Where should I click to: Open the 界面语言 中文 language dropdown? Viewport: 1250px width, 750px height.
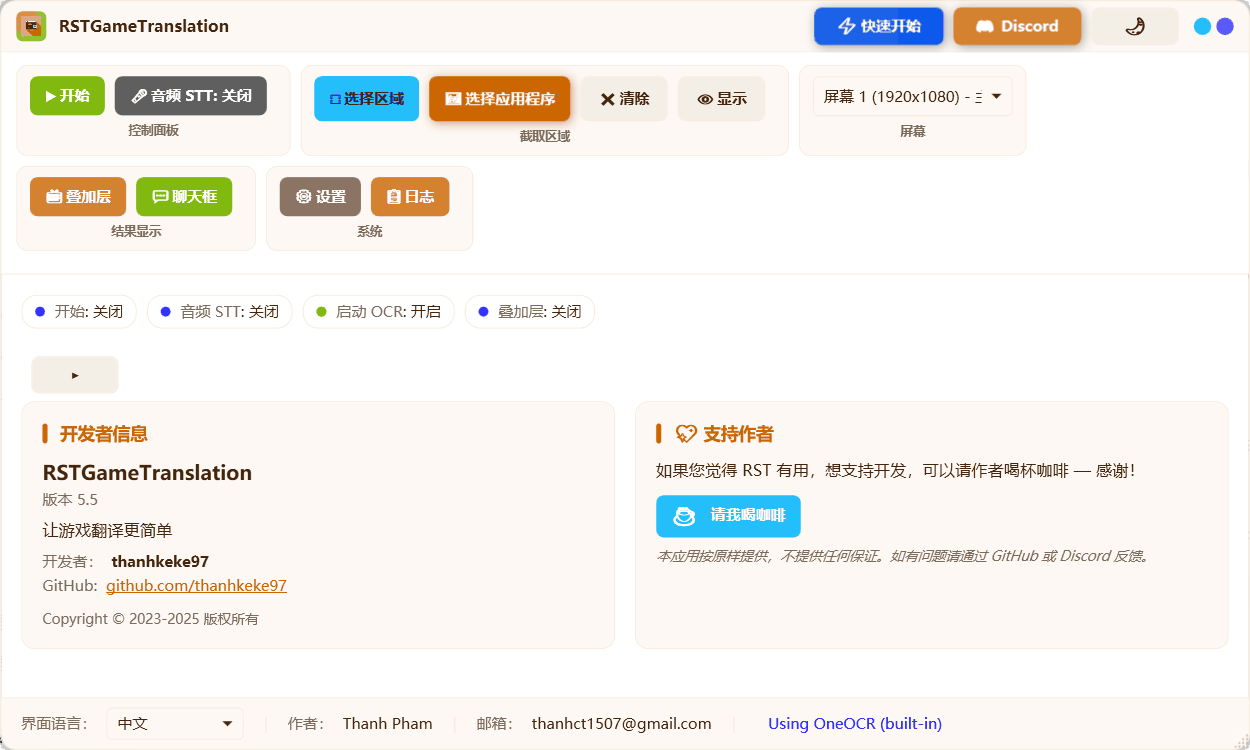pos(175,724)
